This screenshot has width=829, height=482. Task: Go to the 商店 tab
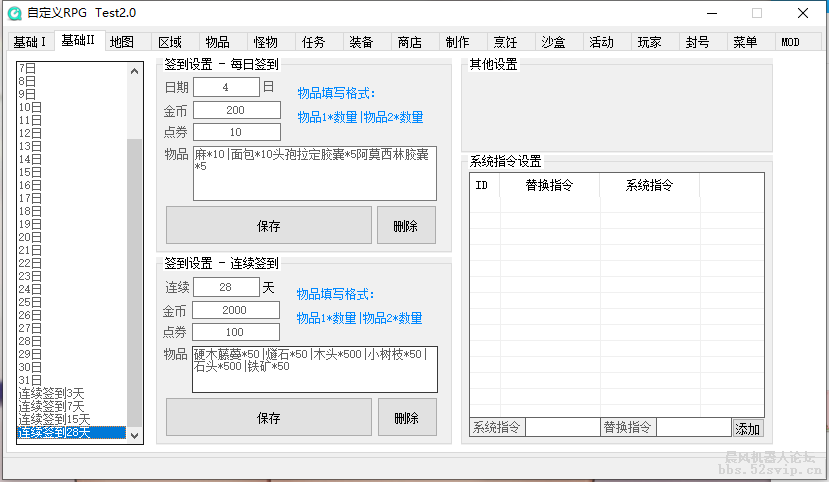coord(409,42)
